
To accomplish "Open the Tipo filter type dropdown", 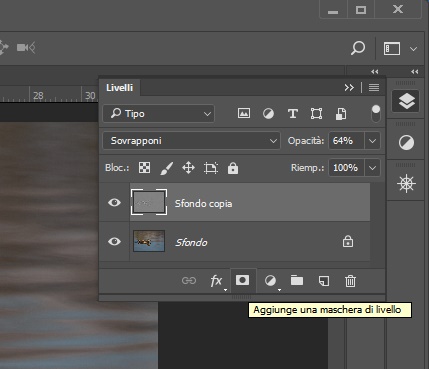I will pyautogui.click(x=159, y=114).
